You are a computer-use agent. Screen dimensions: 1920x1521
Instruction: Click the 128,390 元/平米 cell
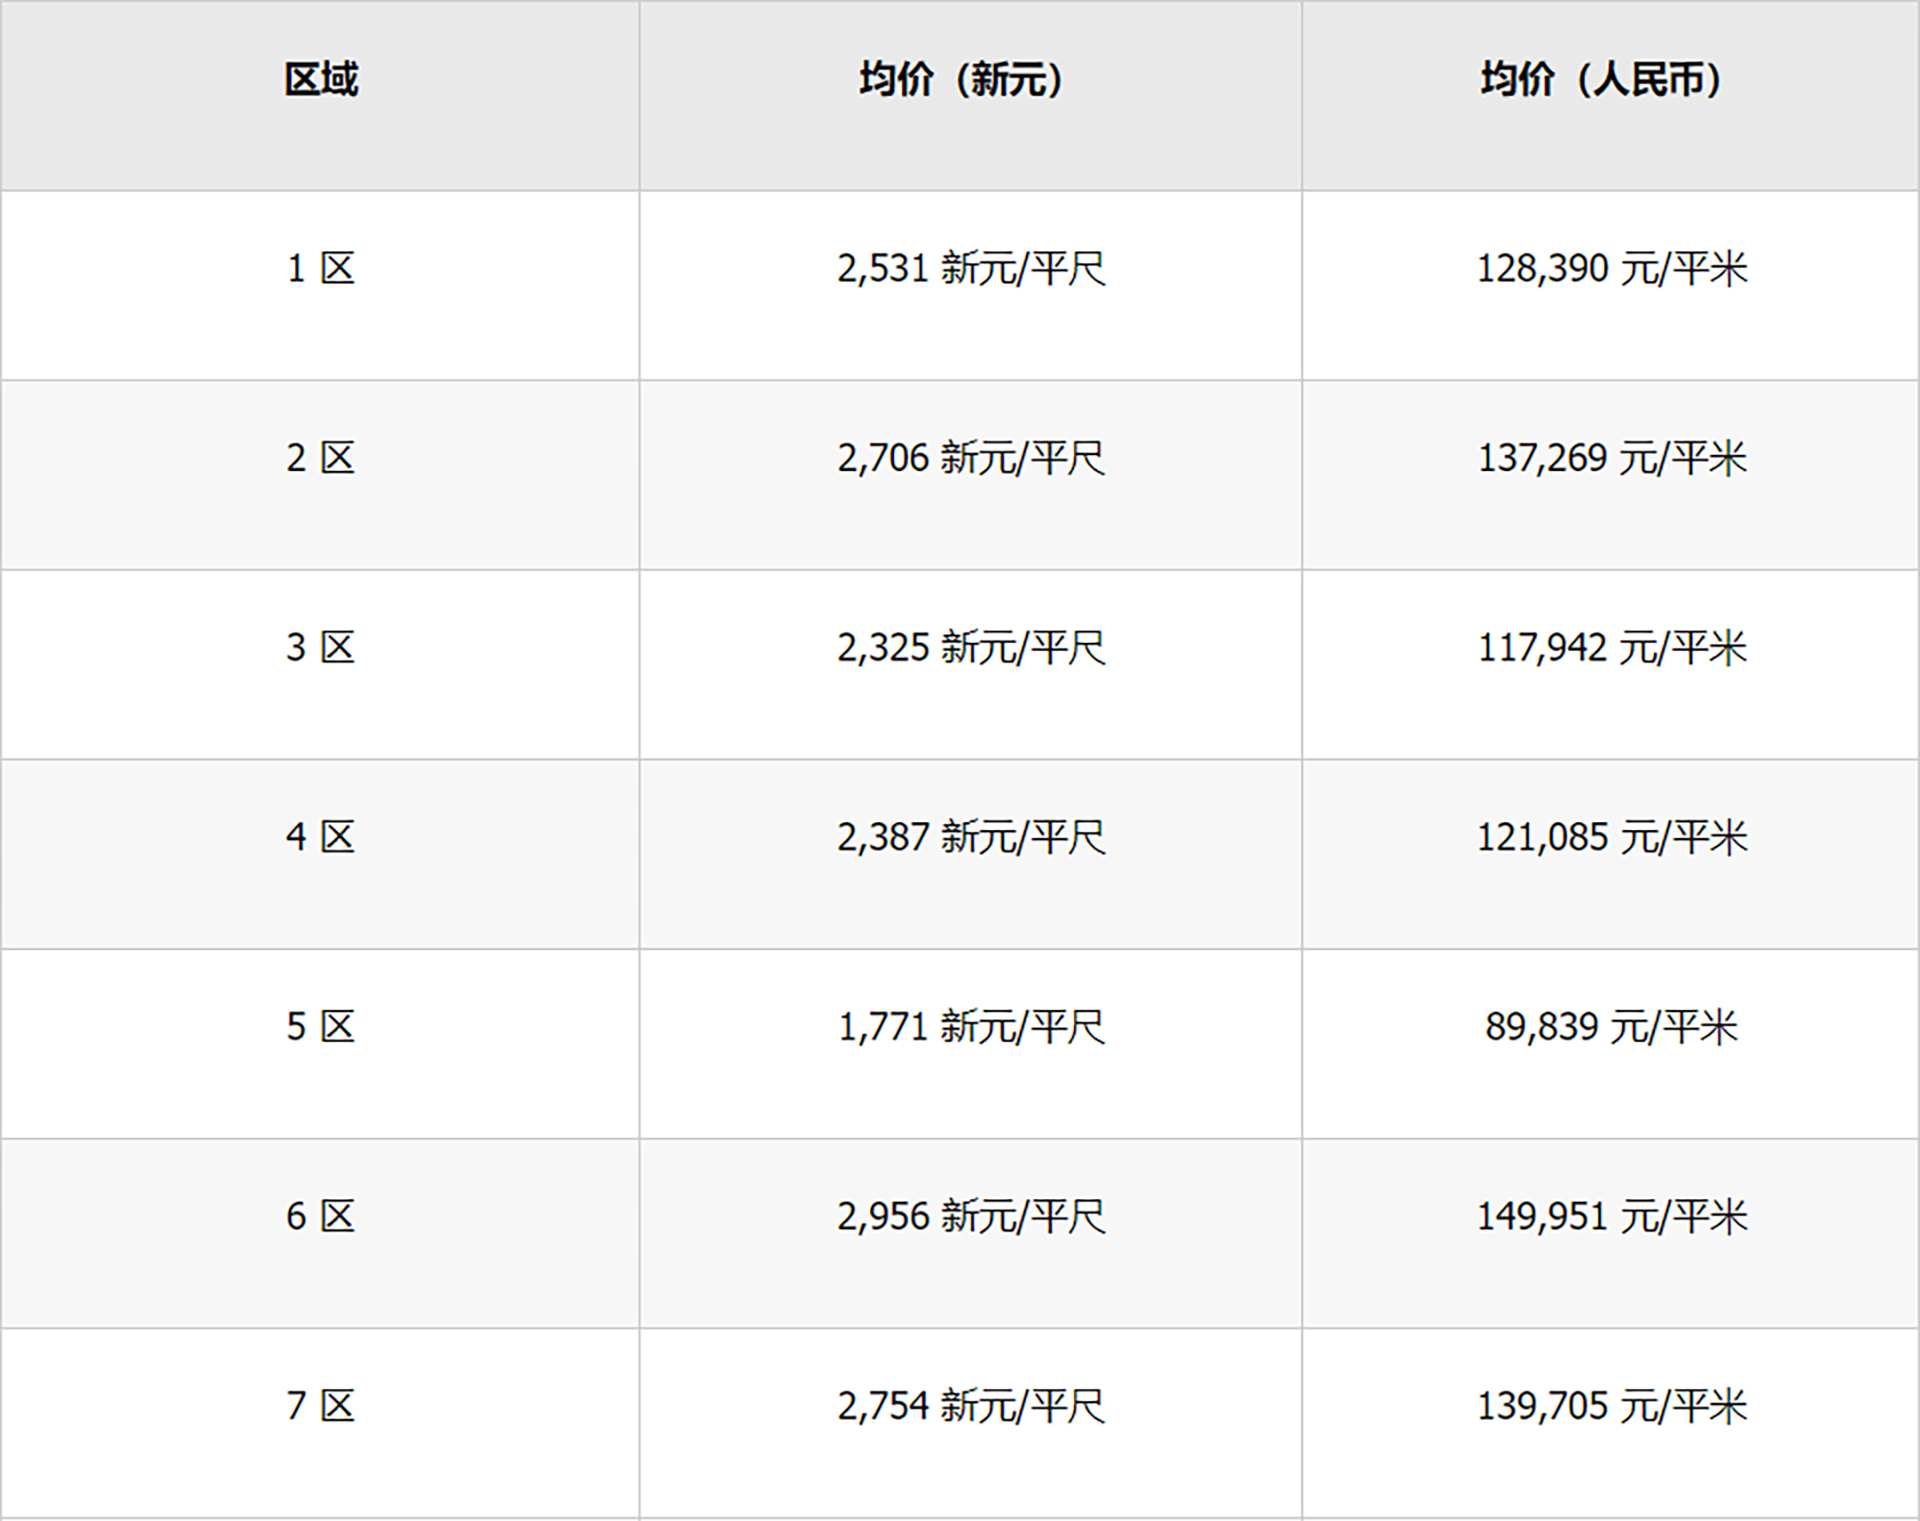pos(1611,269)
